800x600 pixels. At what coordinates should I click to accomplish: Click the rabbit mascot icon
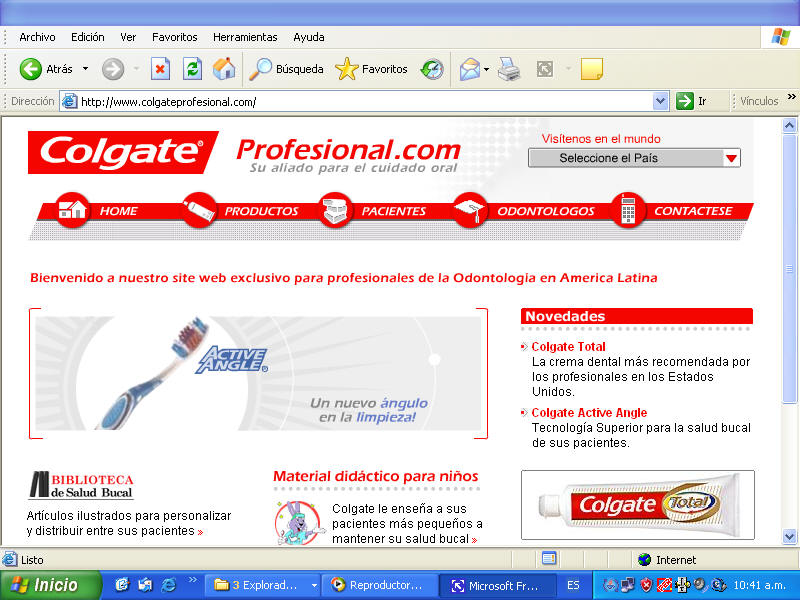point(298,522)
